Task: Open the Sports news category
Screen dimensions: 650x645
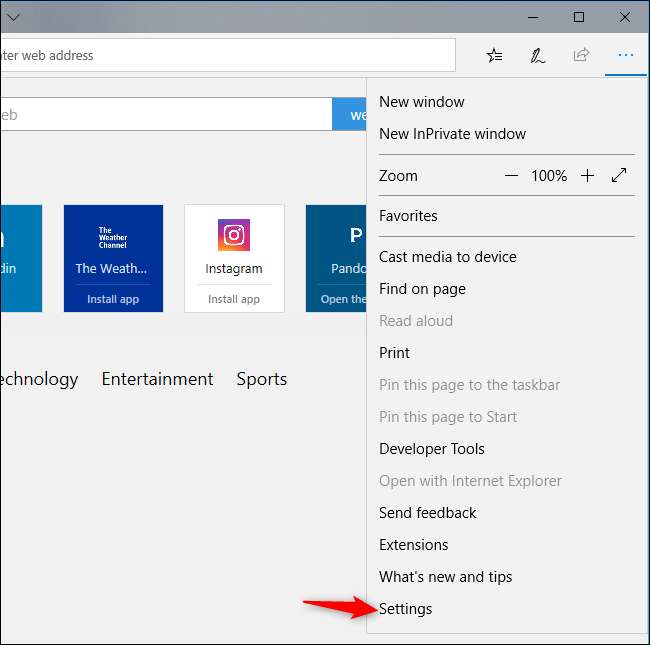Action: pos(261,379)
